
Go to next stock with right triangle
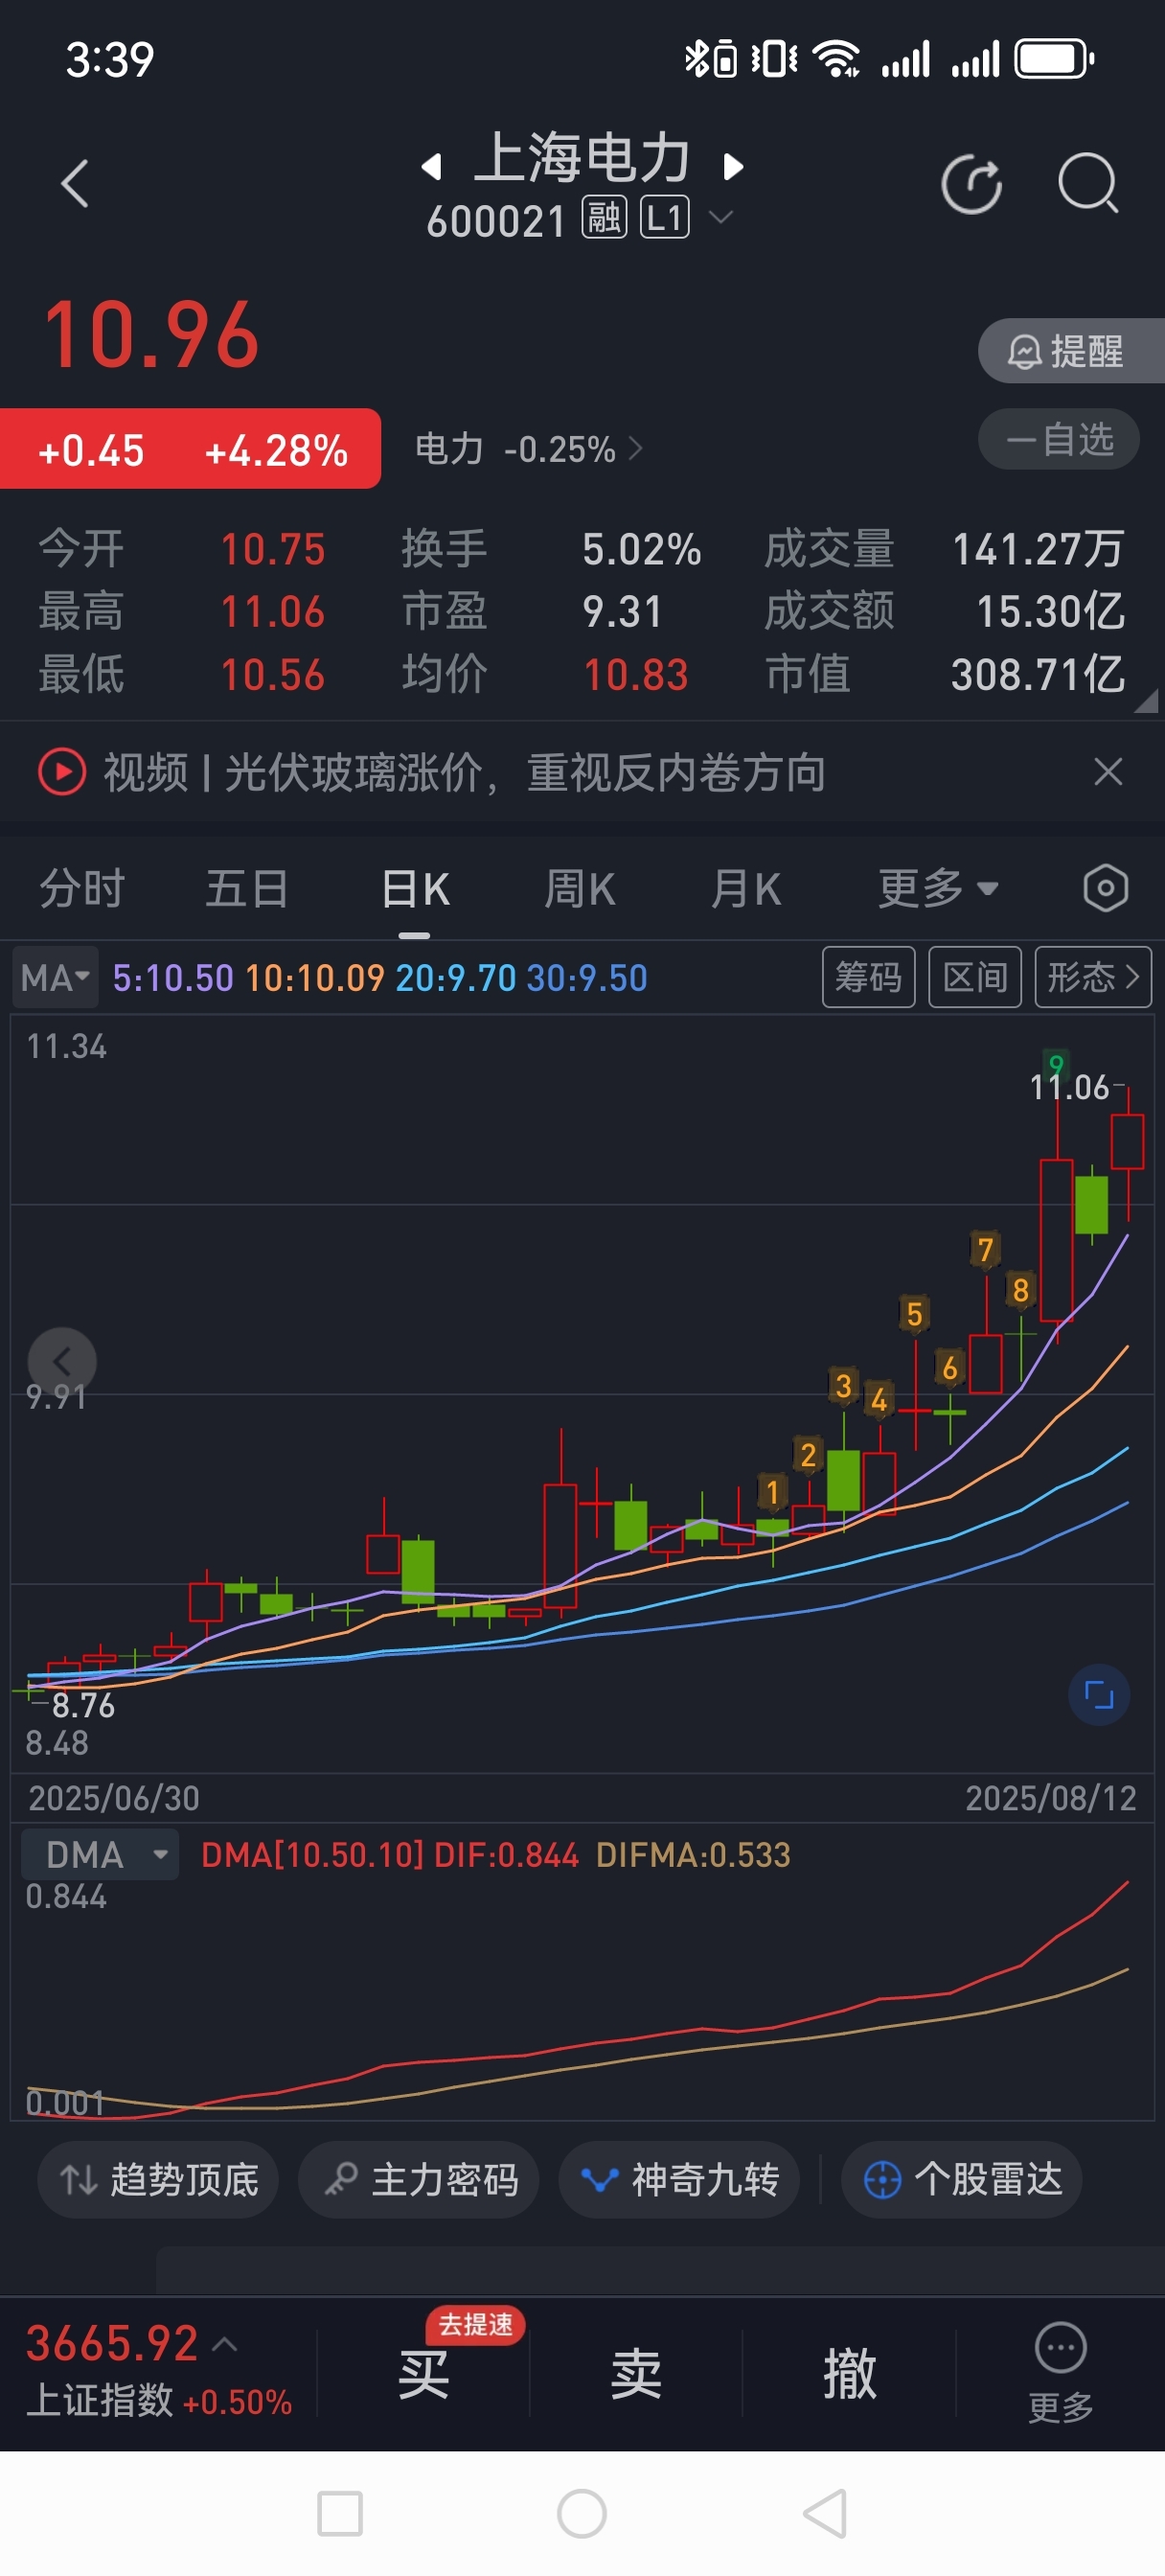point(733,166)
